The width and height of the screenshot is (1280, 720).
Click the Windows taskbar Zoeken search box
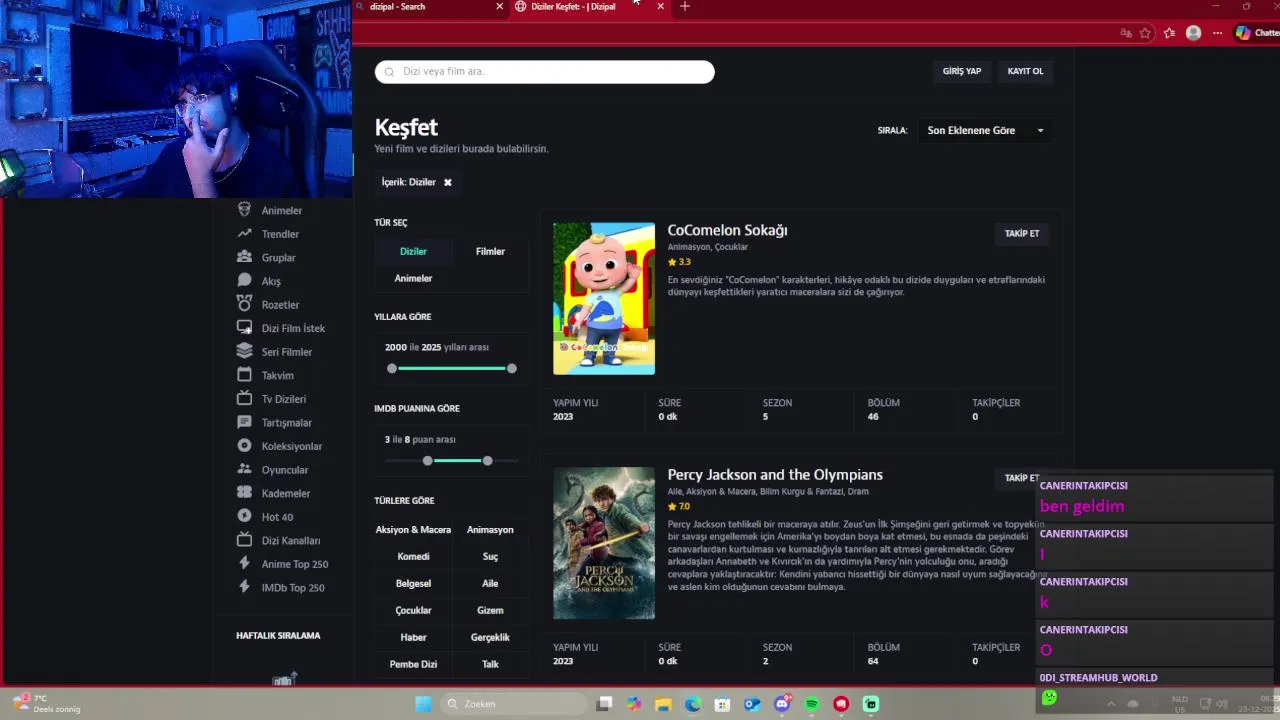pyautogui.click(x=514, y=704)
